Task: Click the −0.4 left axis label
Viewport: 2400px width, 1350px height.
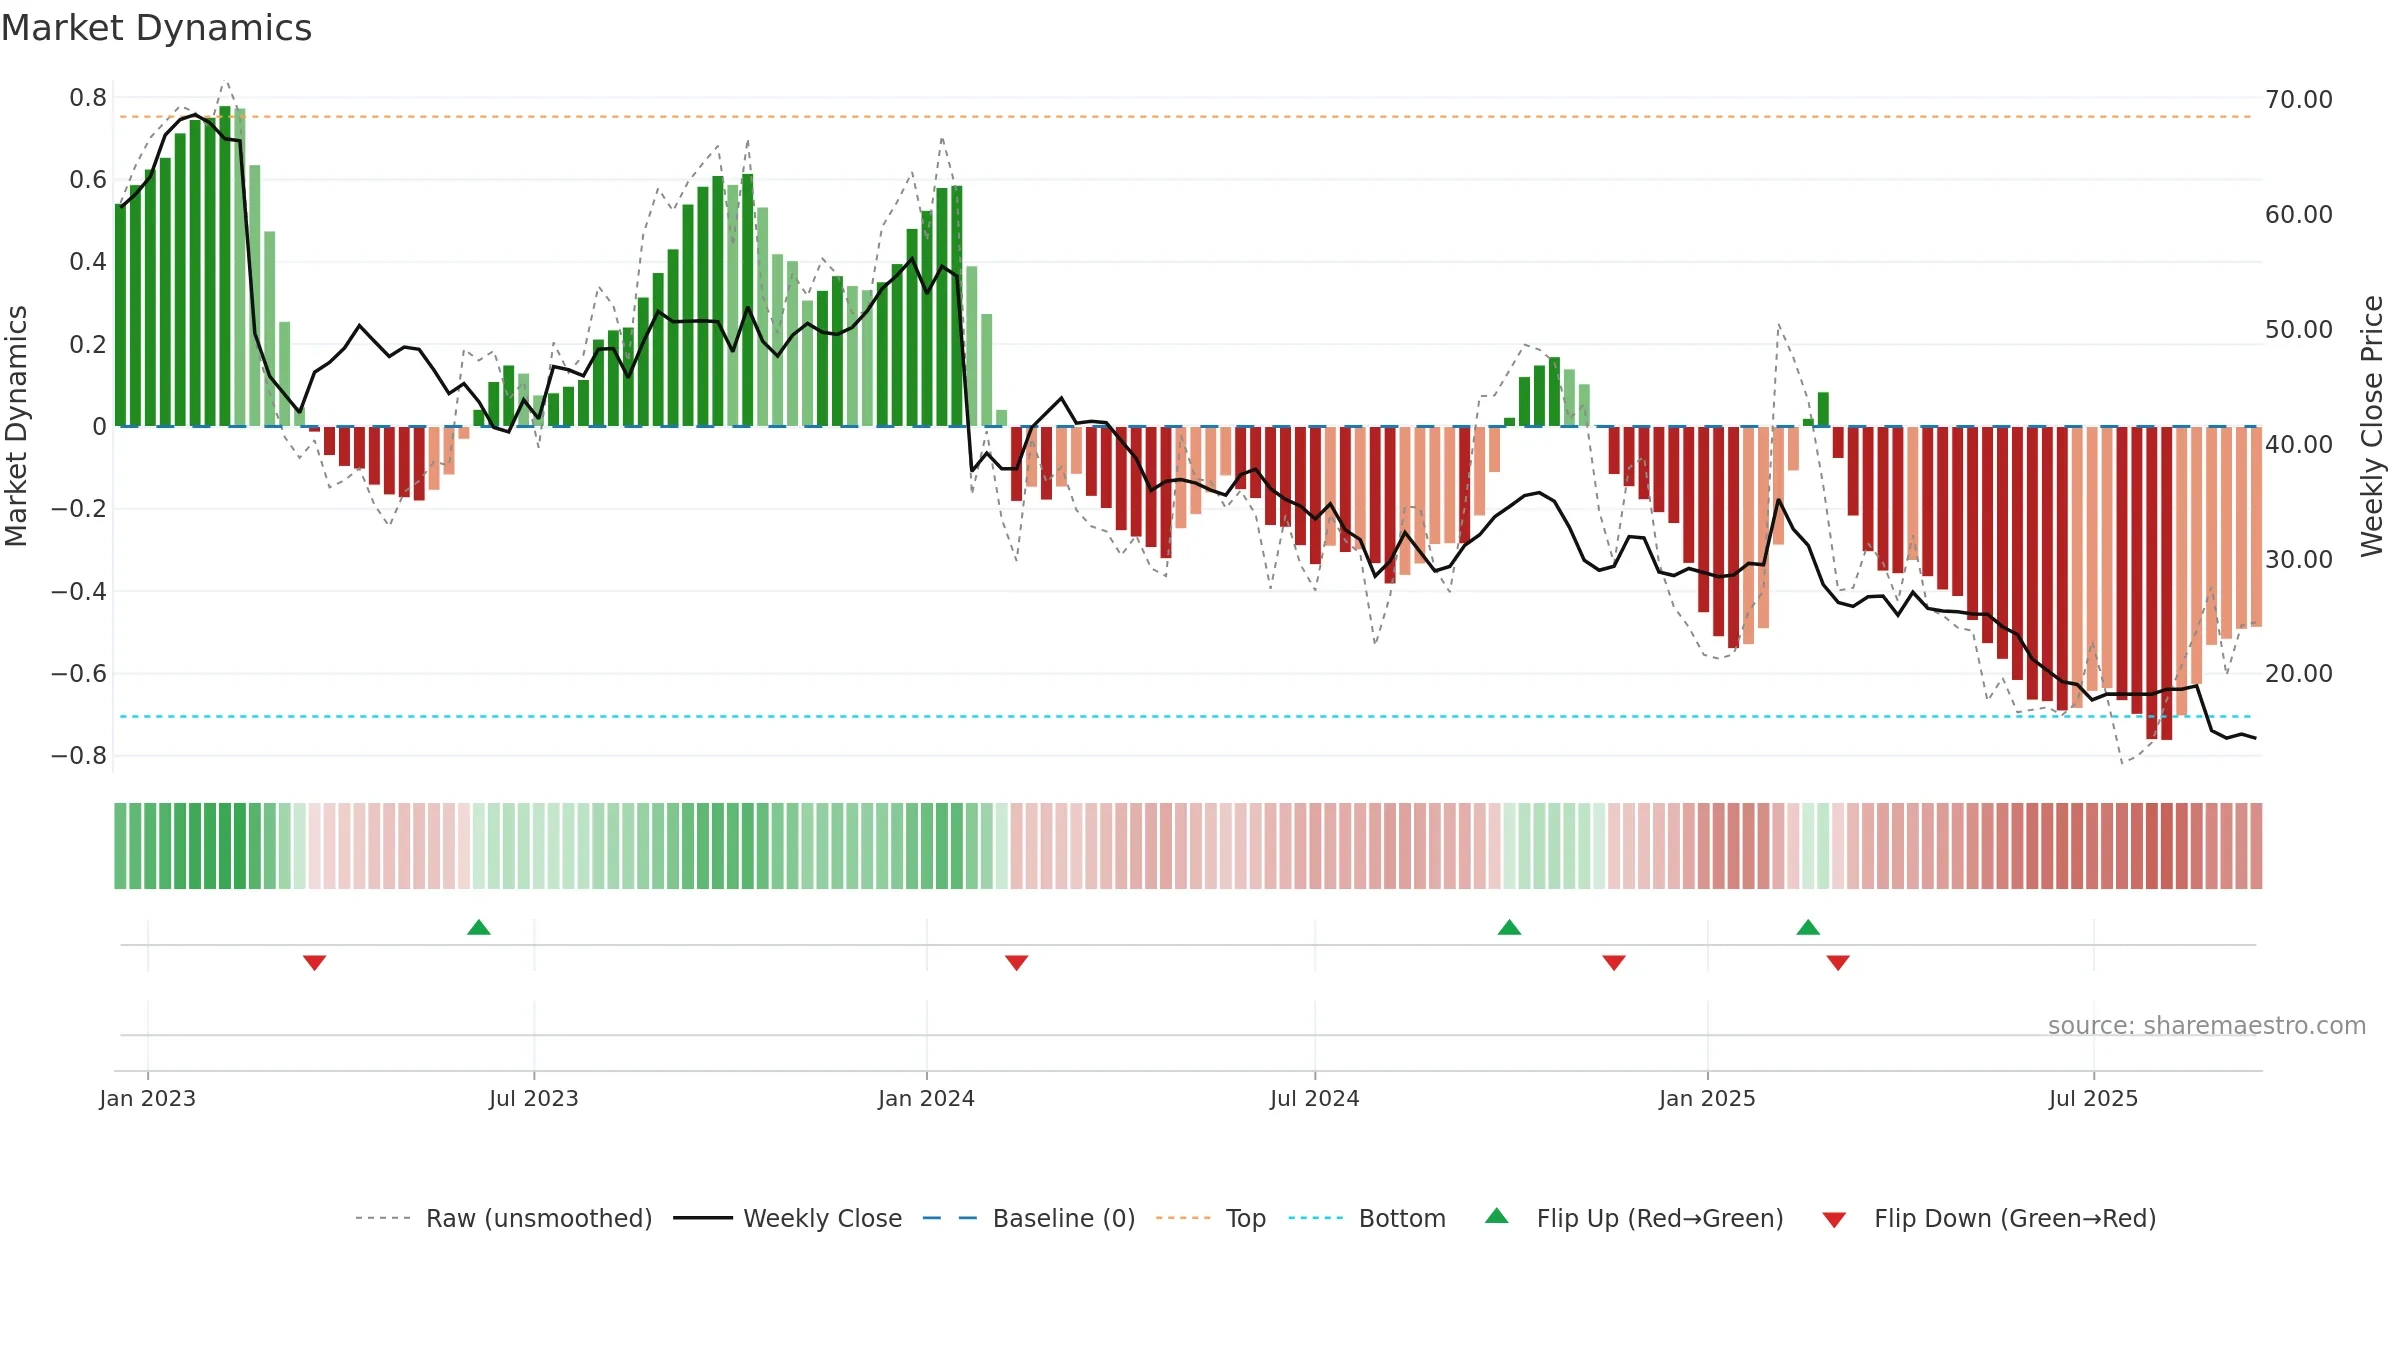Action: coord(79,591)
